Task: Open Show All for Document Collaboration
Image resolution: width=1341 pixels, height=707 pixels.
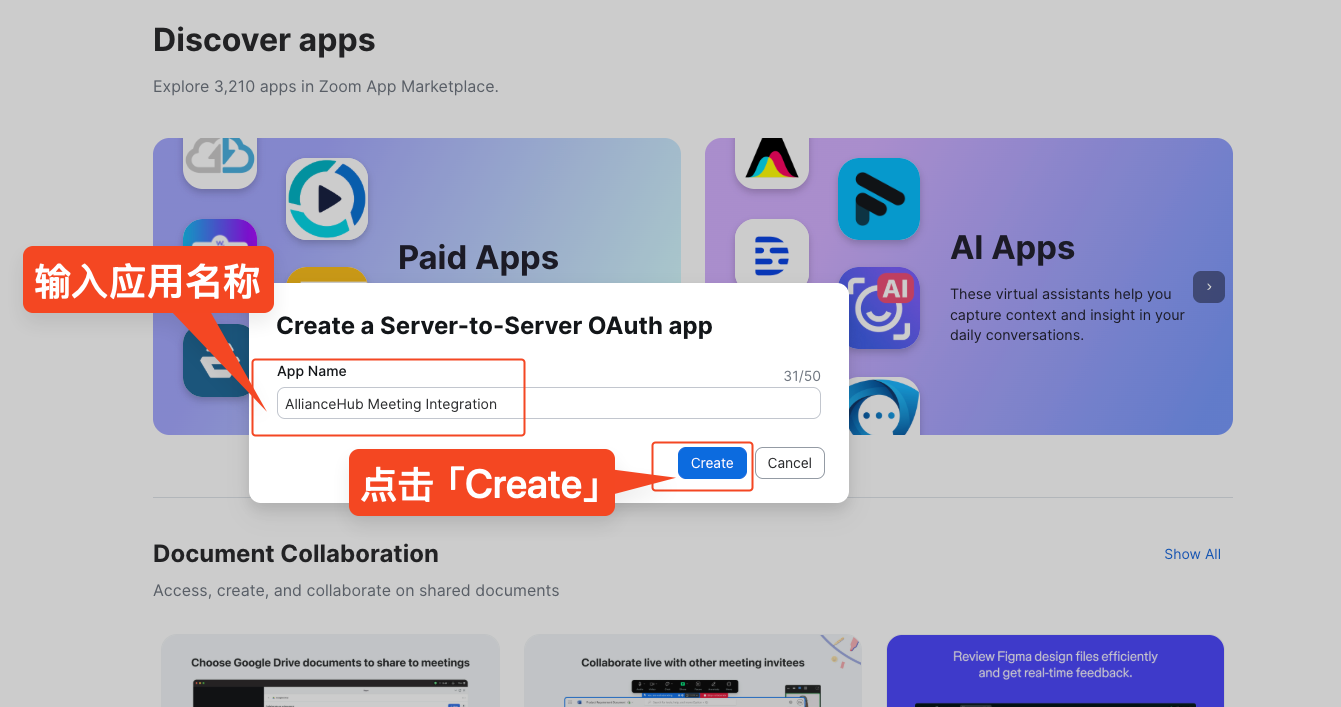Action: click(1192, 554)
